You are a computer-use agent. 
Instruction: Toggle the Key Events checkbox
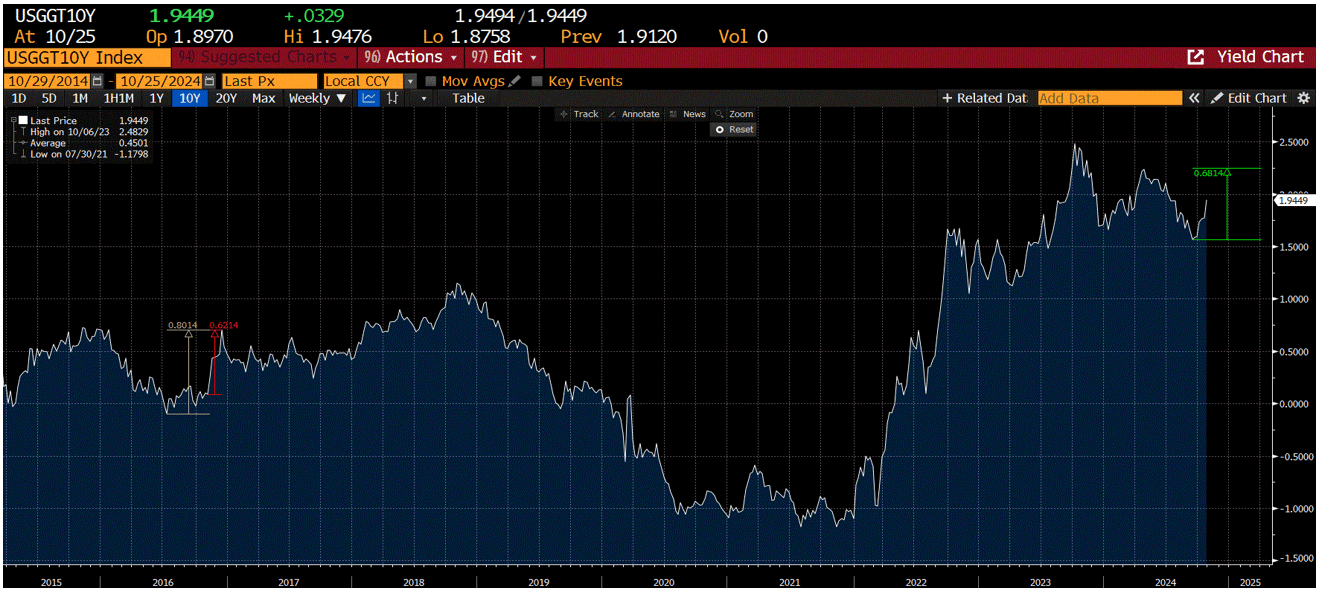point(537,80)
